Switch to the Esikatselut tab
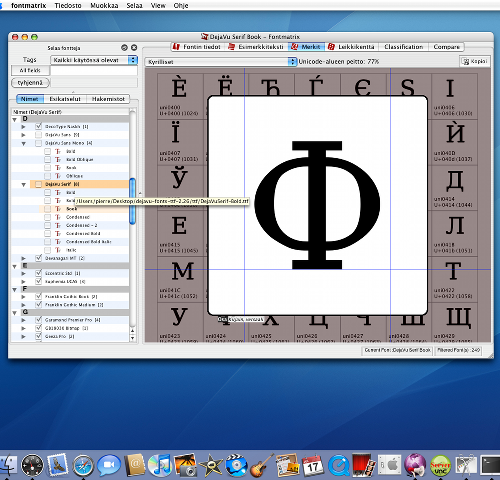 click(65, 99)
